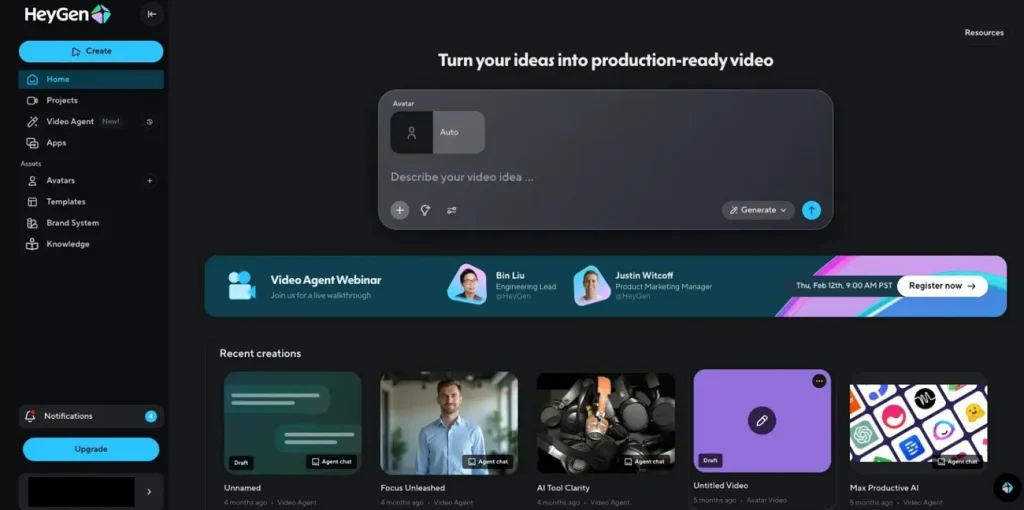Go to Projects in the sidebar

(x=62, y=100)
